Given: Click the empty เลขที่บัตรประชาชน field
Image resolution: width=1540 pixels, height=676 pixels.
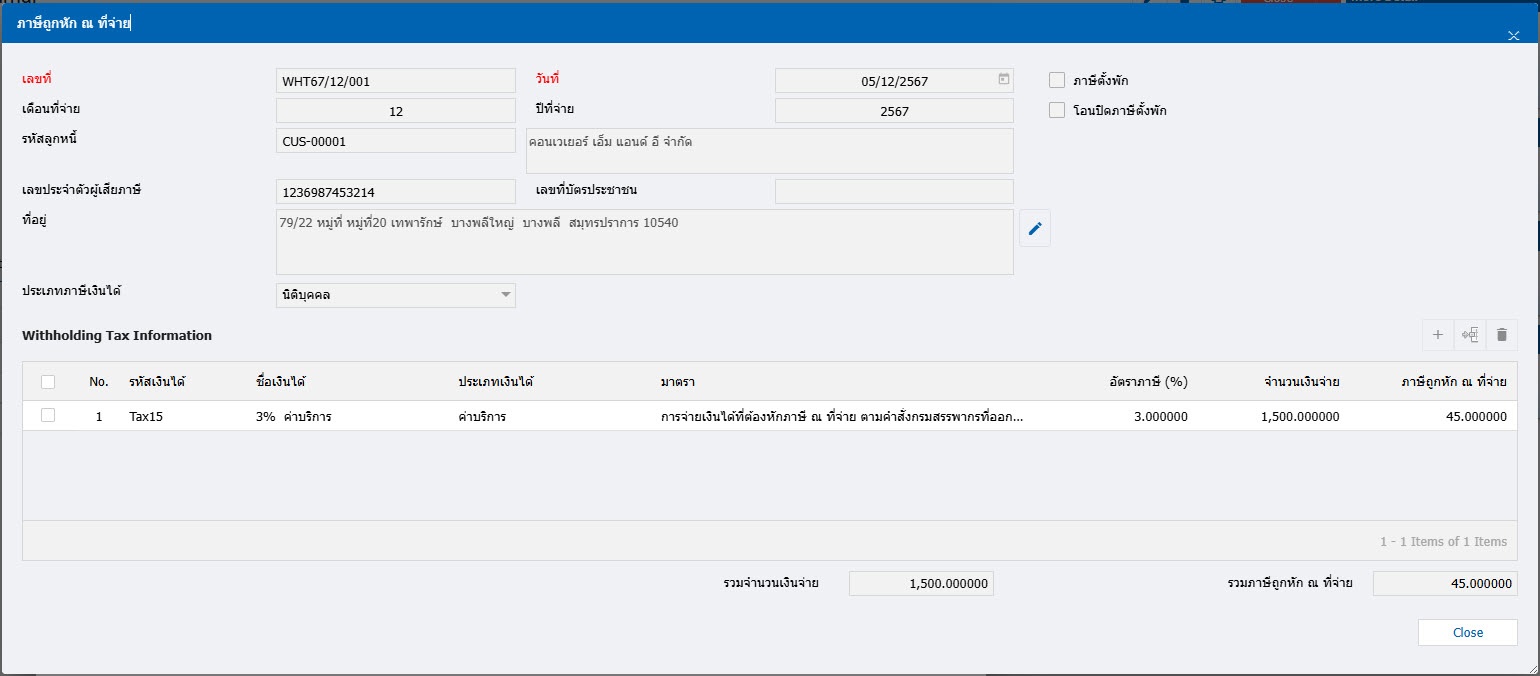Looking at the screenshot, I should tap(894, 192).
